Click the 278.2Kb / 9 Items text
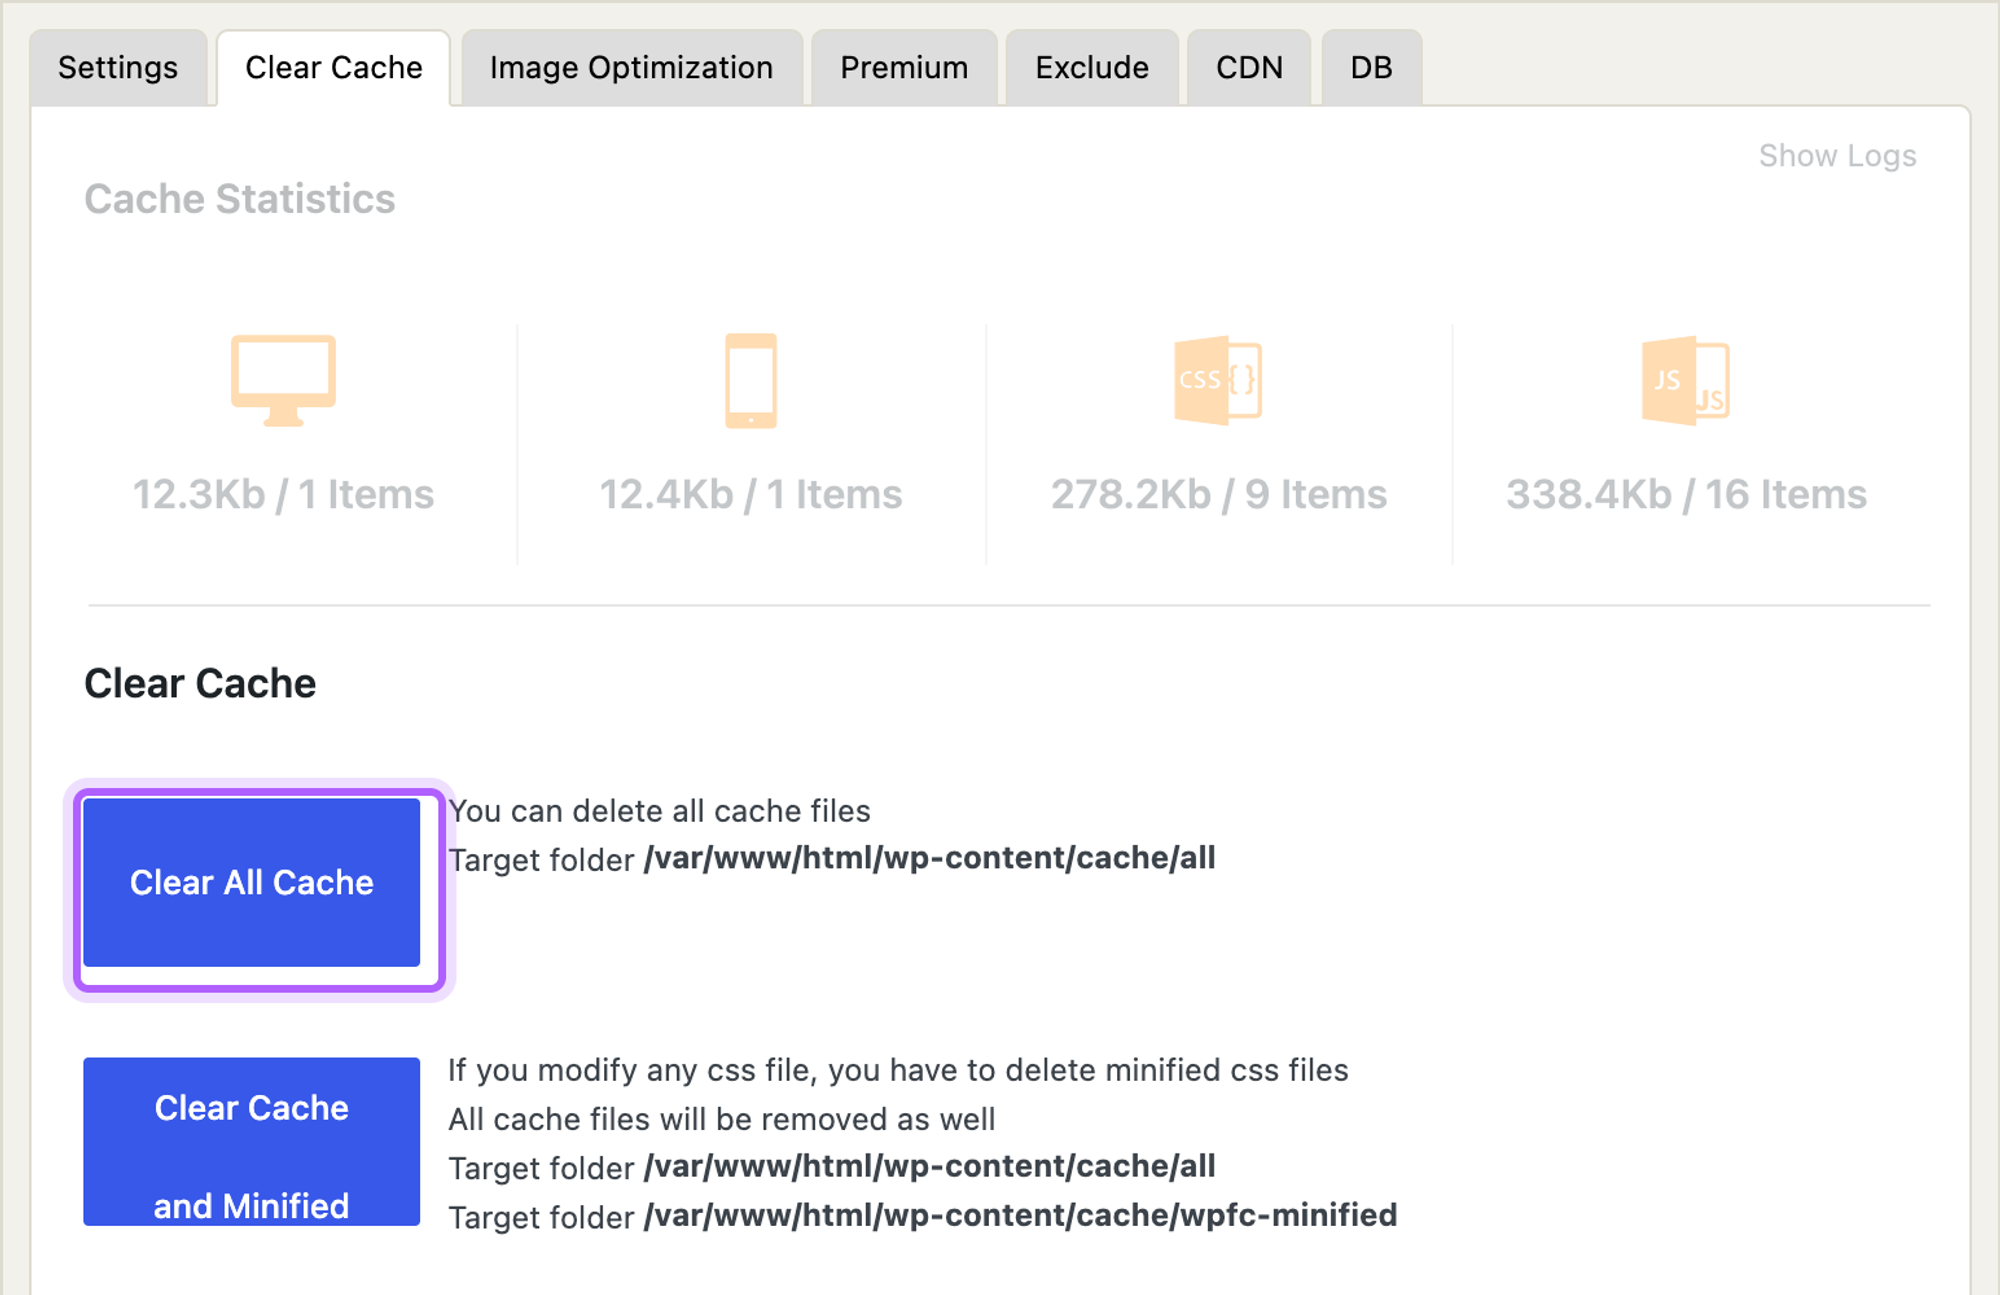The image size is (2000, 1295). click(1218, 495)
